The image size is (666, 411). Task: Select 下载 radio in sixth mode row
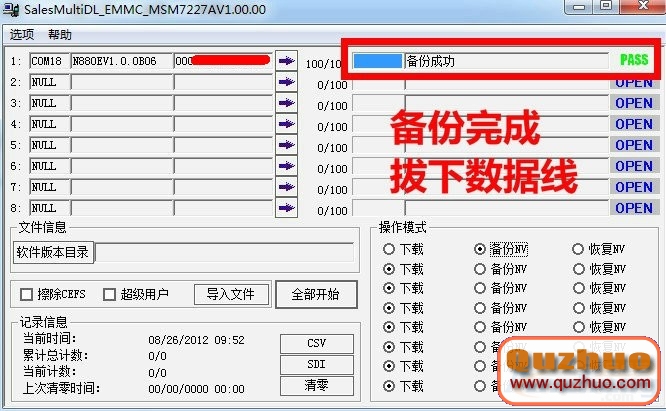pos(389,347)
